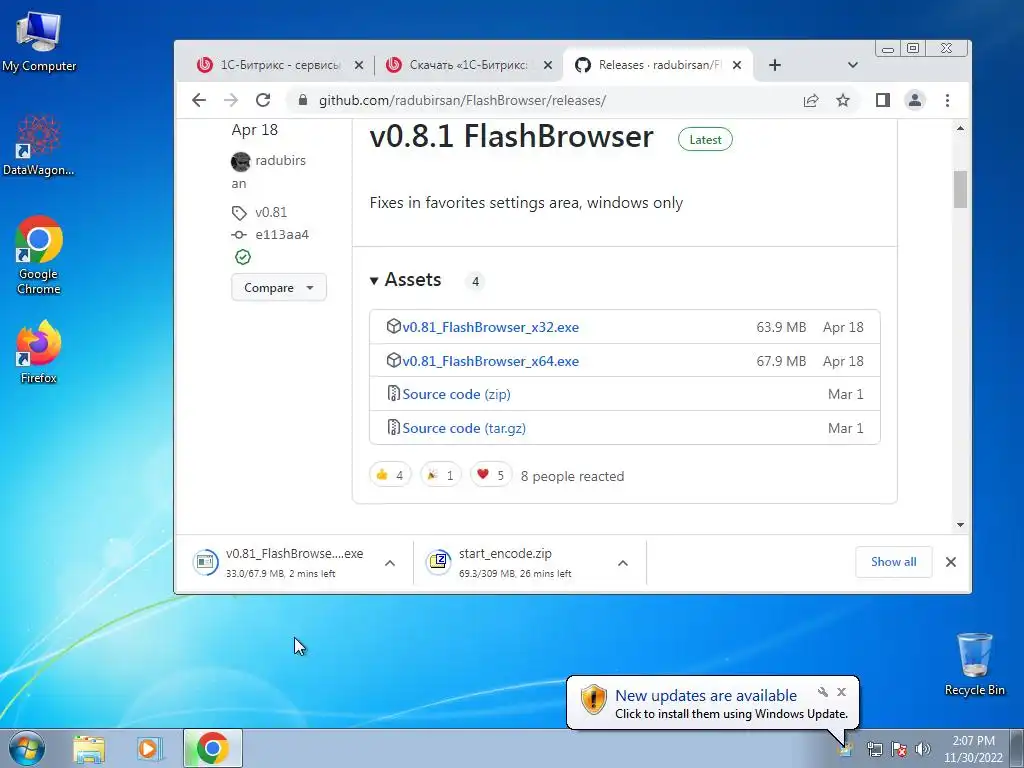Open the update balloon options wrench
The height and width of the screenshot is (768, 1024).
[x=823, y=692]
